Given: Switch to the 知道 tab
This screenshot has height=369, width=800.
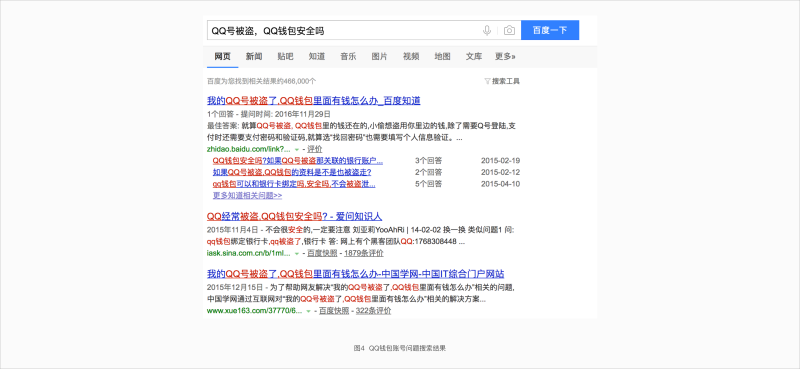Looking at the screenshot, I should coord(317,57).
